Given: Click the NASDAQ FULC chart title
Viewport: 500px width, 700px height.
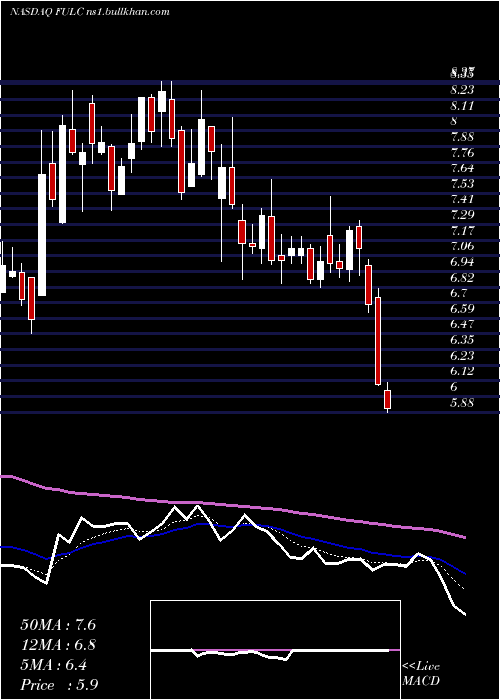Looking at the screenshot, I should pyautogui.click(x=89, y=12).
